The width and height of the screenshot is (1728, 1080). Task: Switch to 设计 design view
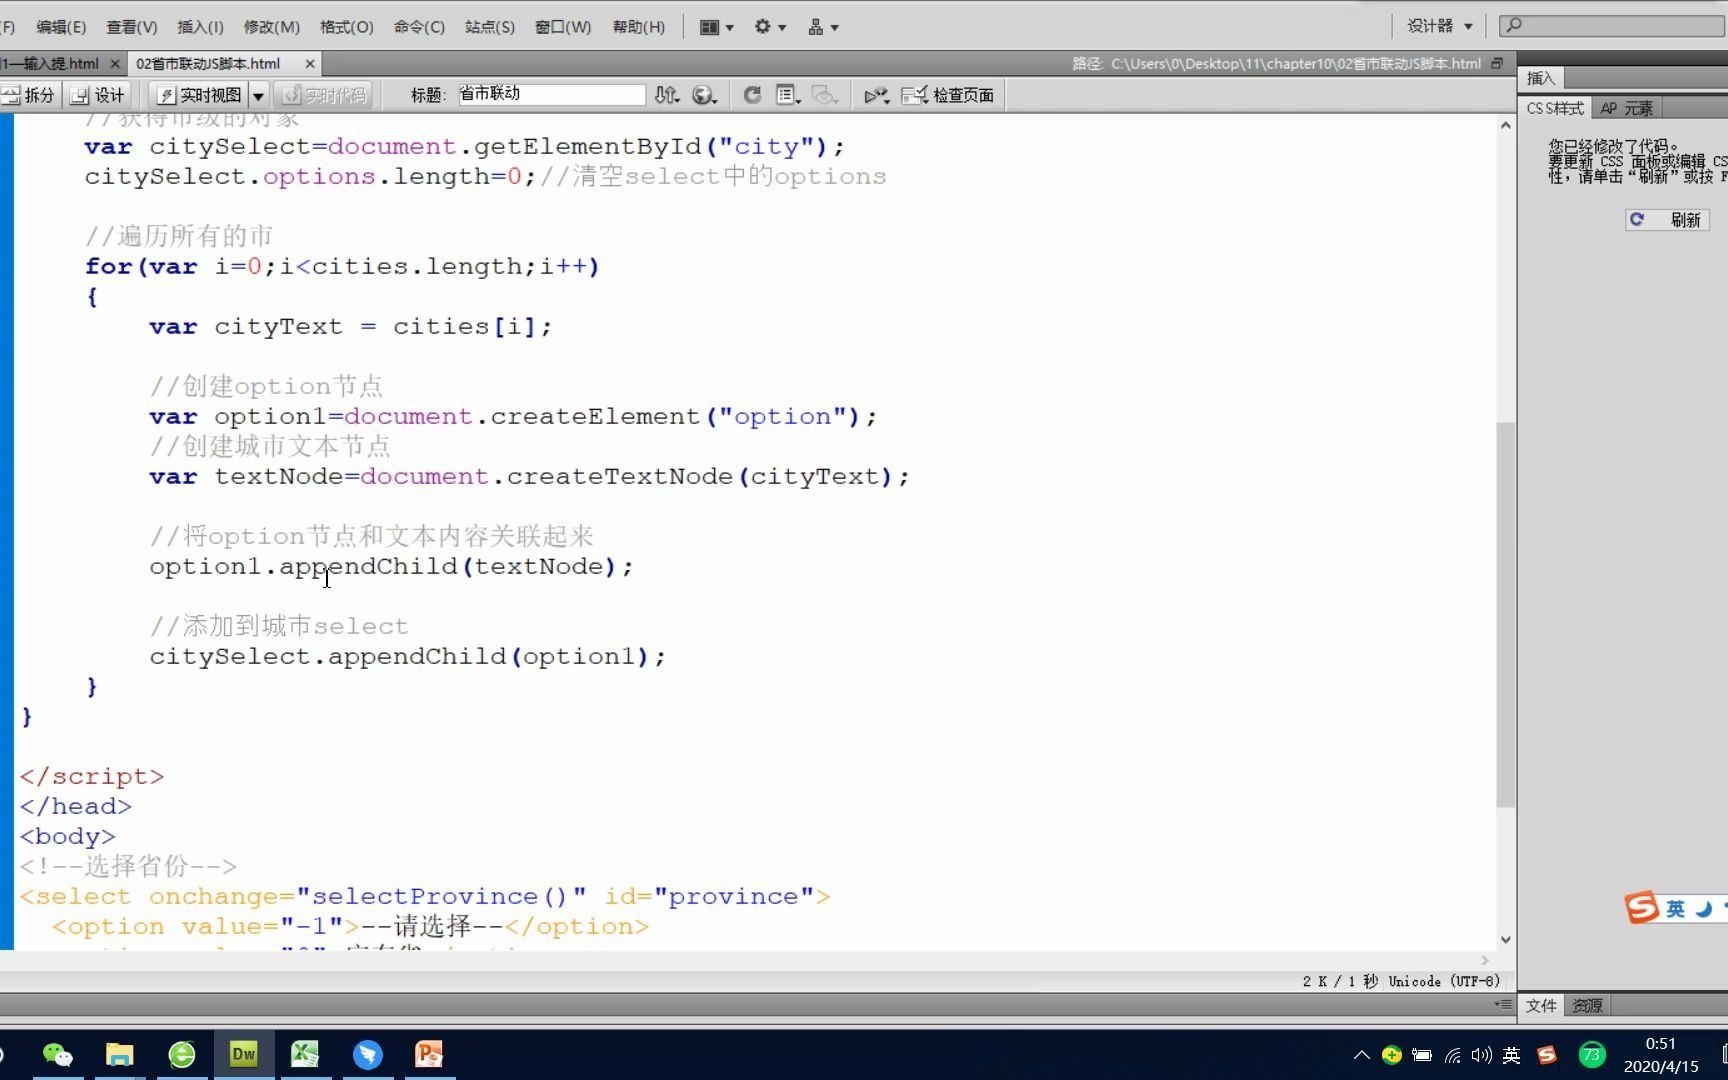click(98, 95)
